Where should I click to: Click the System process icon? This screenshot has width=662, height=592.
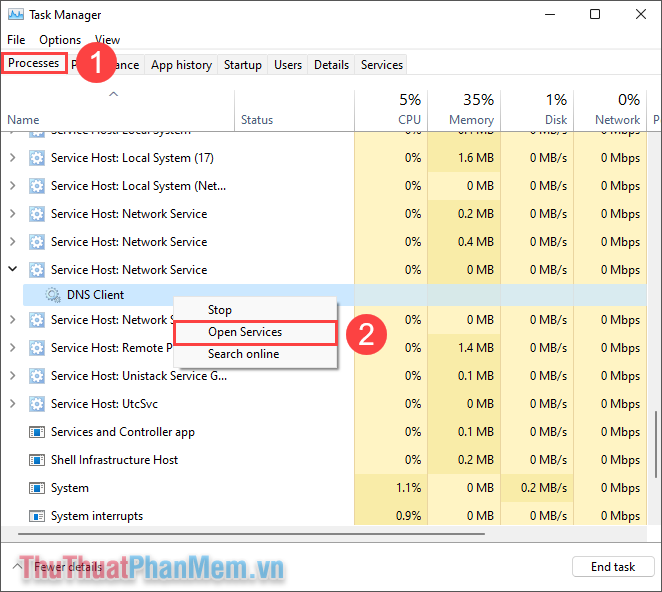37,488
